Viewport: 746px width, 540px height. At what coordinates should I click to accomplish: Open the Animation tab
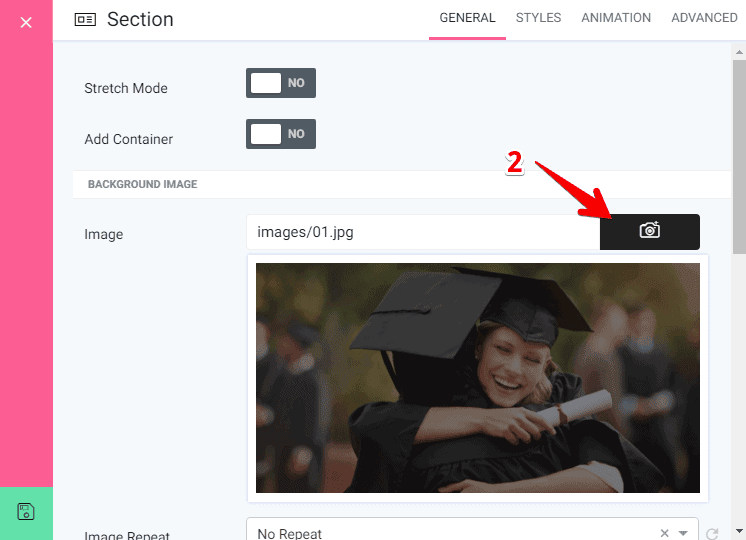point(616,18)
